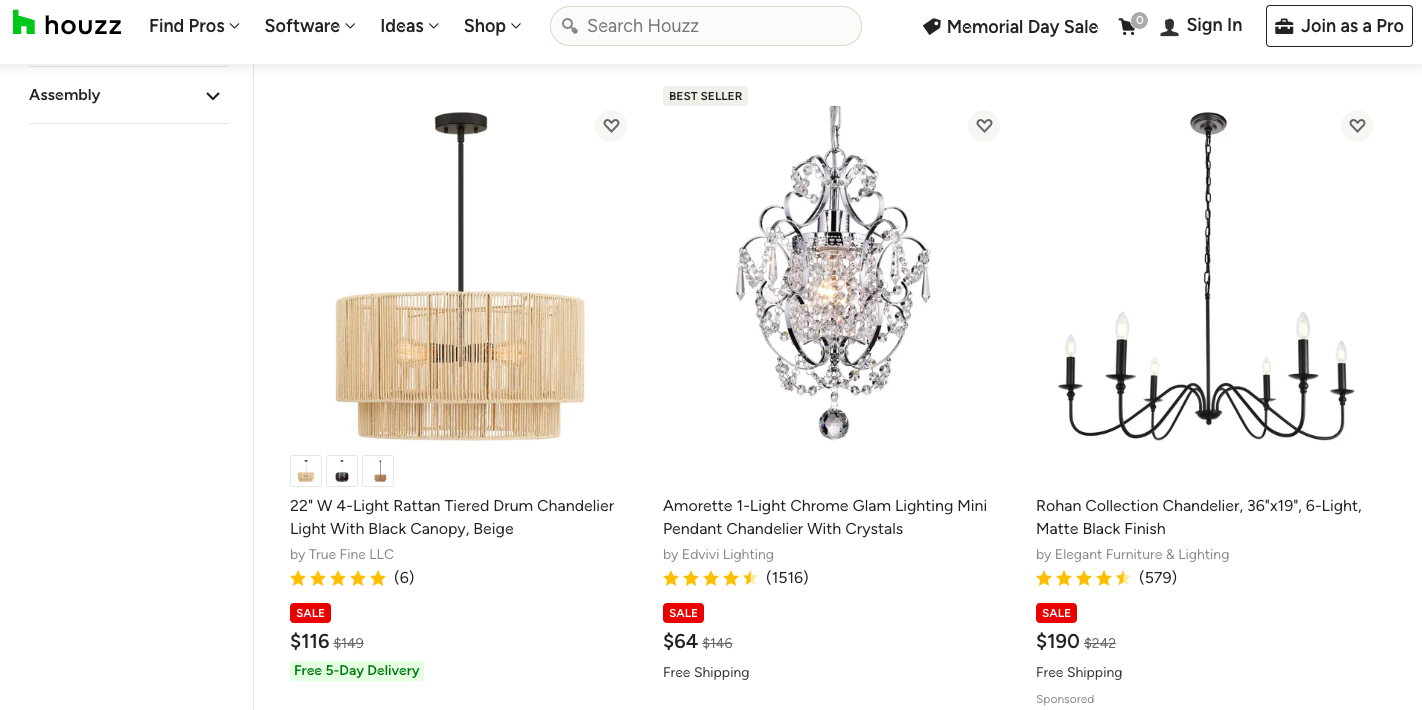This screenshot has width=1422, height=710.
Task: Favorite the Amorette Chrome pendant chandelier
Action: (x=984, y=126)
